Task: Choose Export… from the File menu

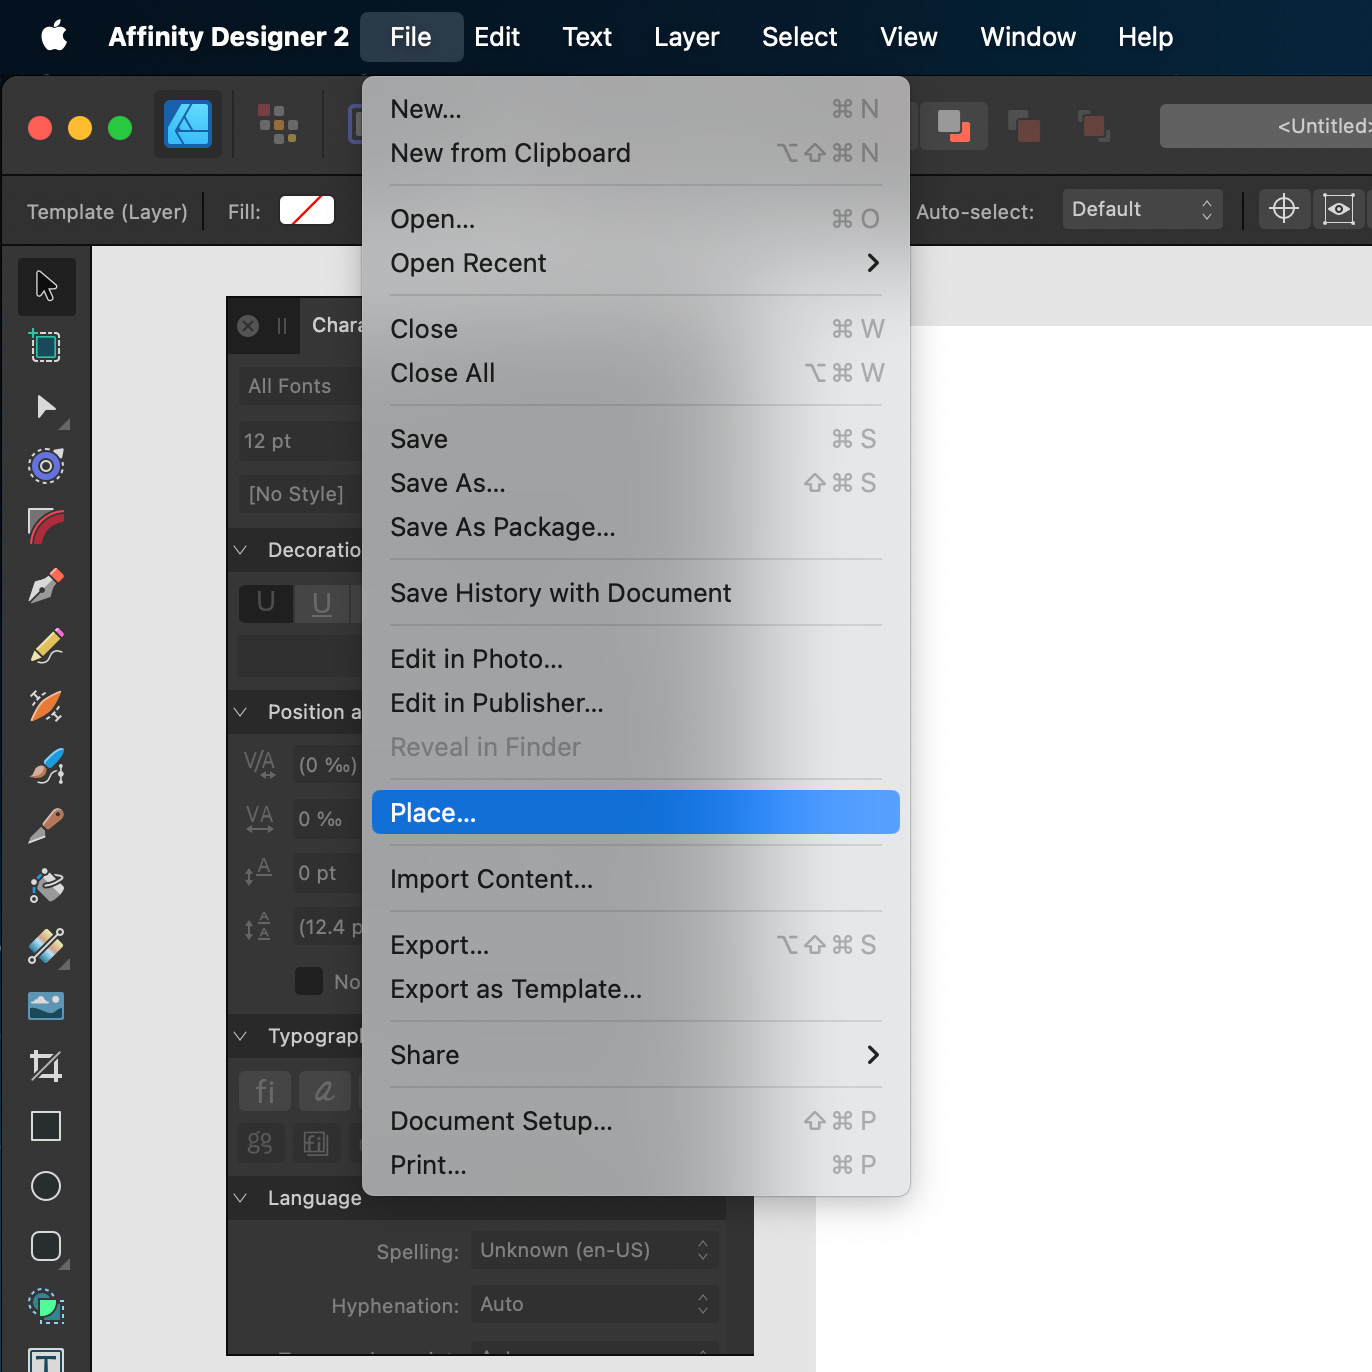Action: pos(636,945)
